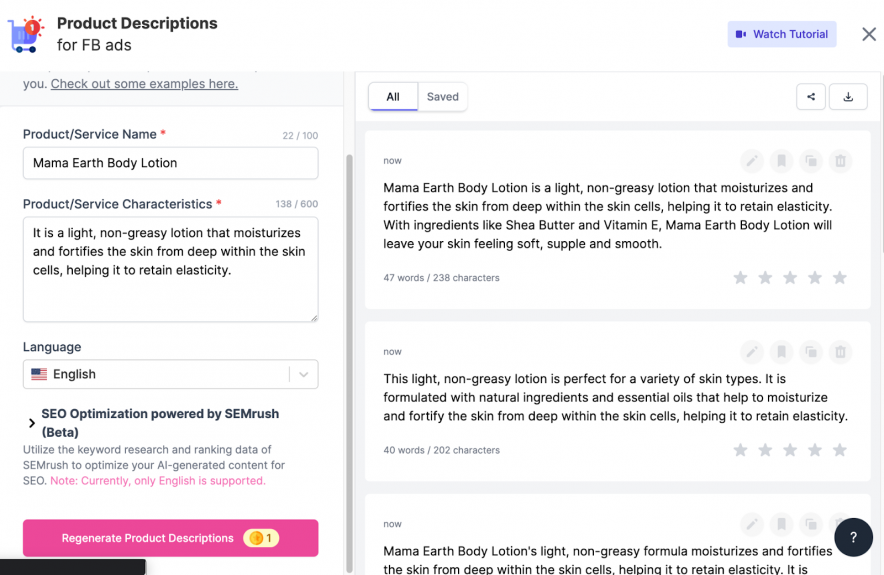Rate the first description five stars
The width and height of the screenshot is (884, 575).
(x=840, y=278)
